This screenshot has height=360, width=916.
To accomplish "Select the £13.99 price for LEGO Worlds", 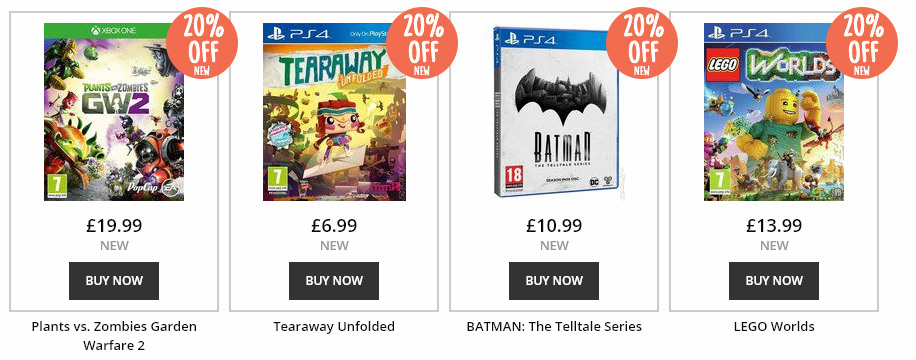I will tap(774, 225).
